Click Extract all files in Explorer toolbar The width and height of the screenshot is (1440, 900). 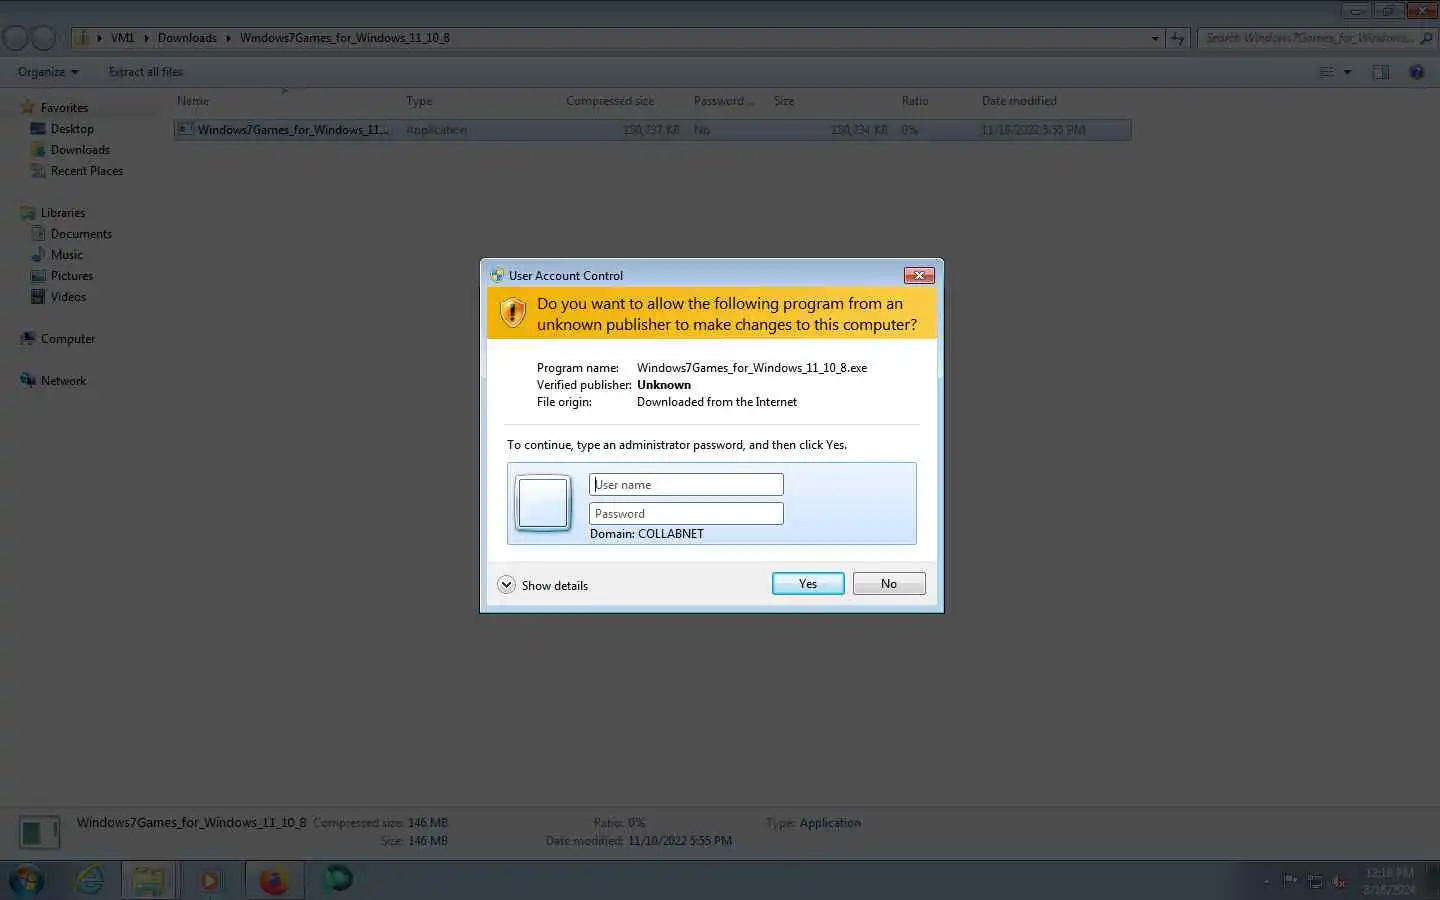click(x=146, y=72)
